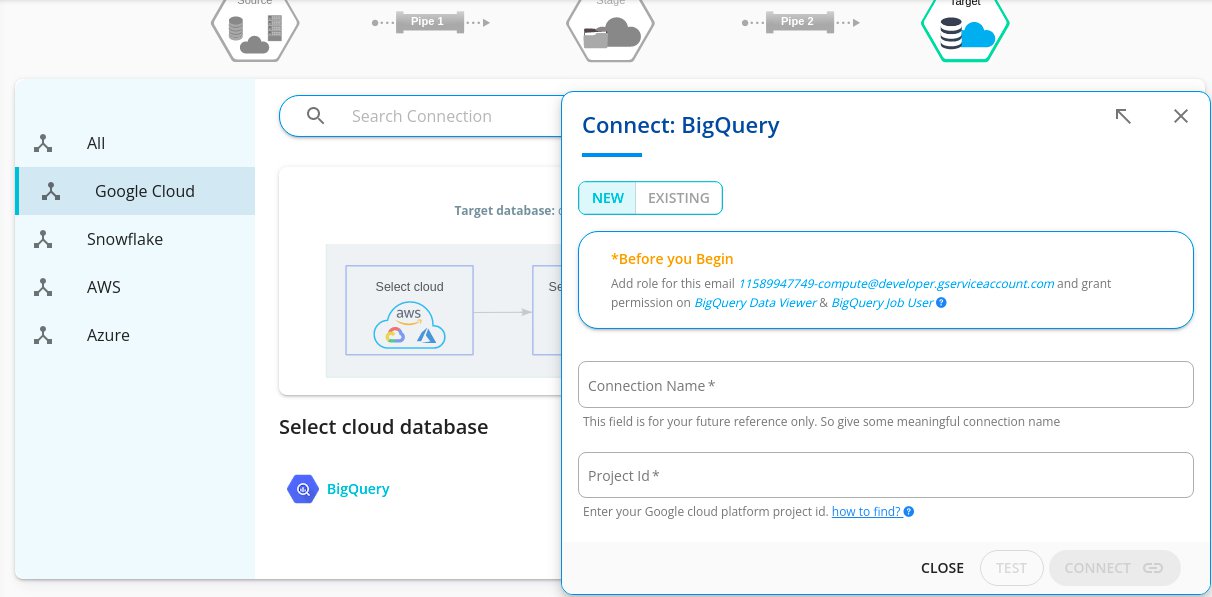Click the TEST button

[x=1011, y=568]
